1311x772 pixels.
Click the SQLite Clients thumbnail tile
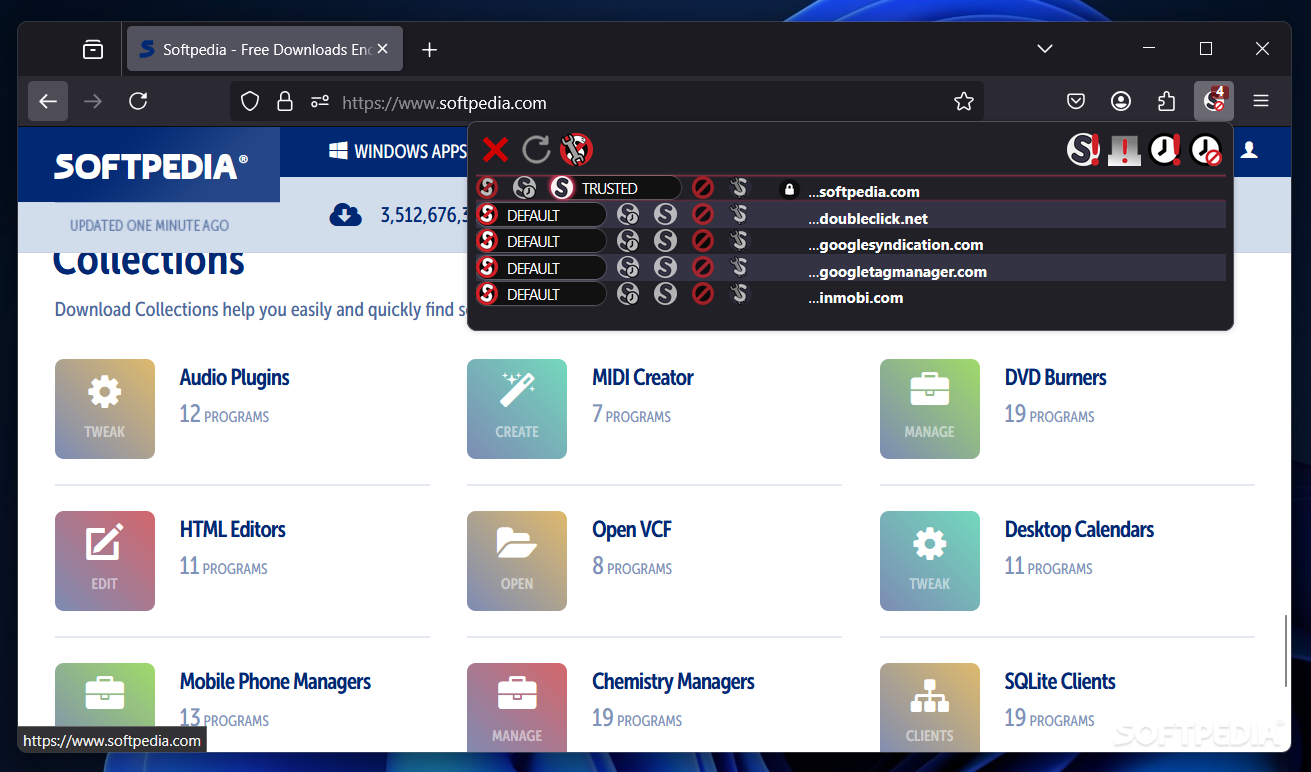point(930,707)
